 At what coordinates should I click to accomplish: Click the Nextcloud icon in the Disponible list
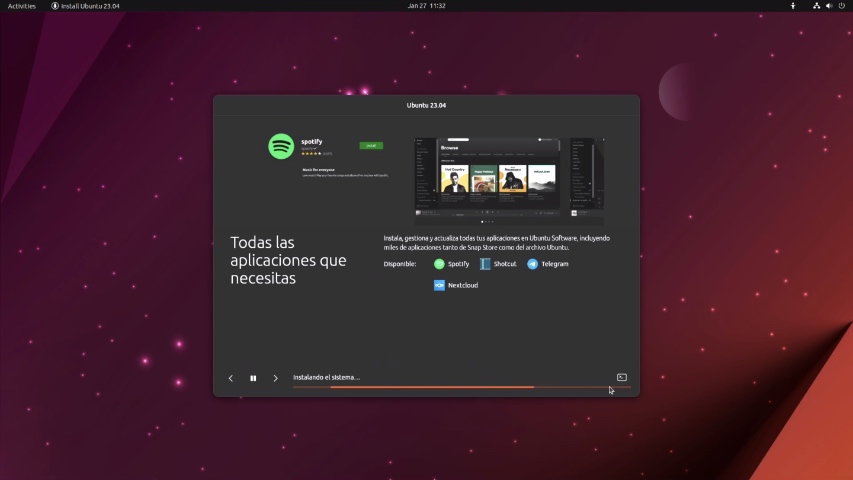(x=439, y=285)
